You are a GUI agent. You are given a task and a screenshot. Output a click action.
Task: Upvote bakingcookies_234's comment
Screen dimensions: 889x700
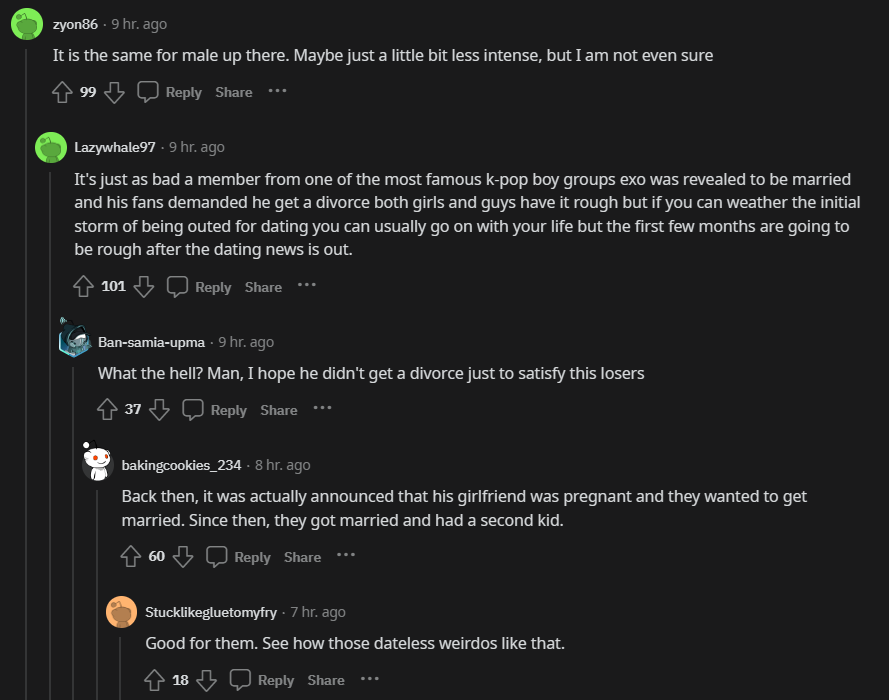(131, 557)
